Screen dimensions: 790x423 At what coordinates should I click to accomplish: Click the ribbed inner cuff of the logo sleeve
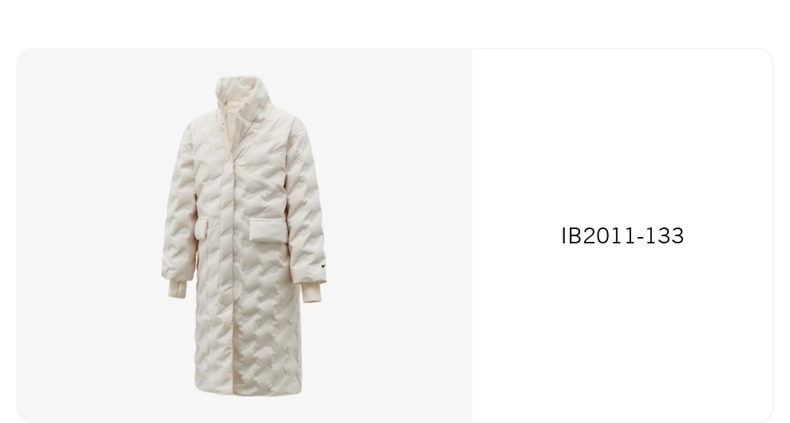[311, 292]
